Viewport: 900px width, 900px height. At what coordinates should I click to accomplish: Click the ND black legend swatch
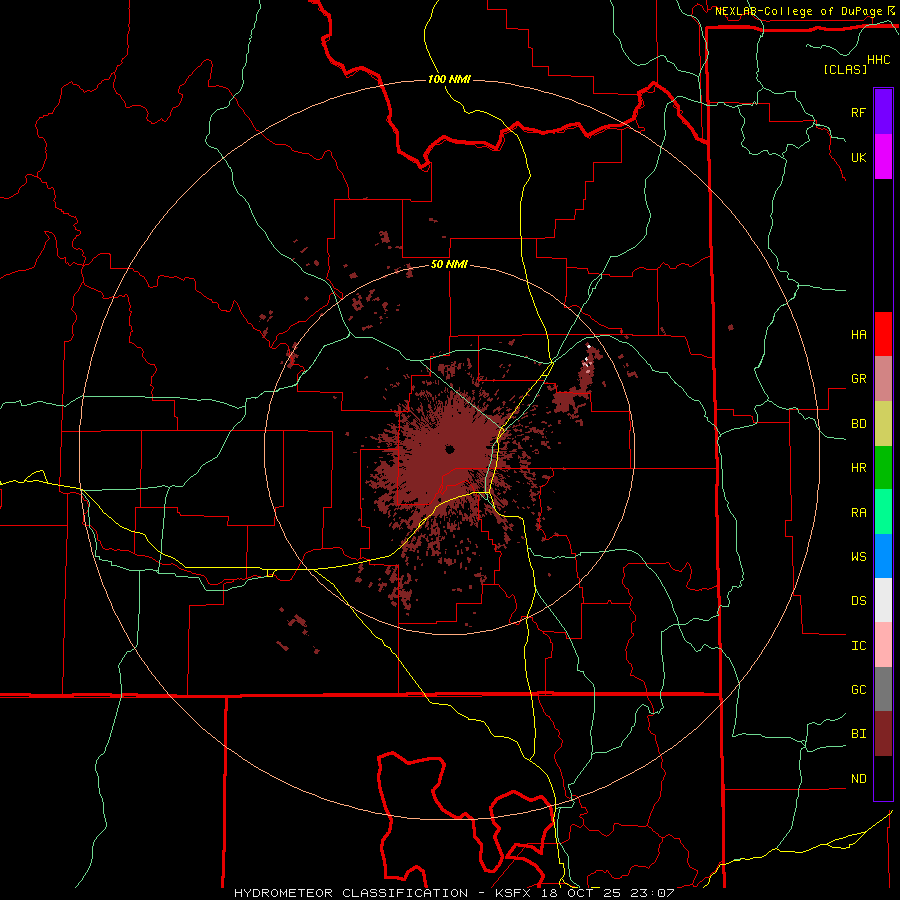tap(883, 778)
